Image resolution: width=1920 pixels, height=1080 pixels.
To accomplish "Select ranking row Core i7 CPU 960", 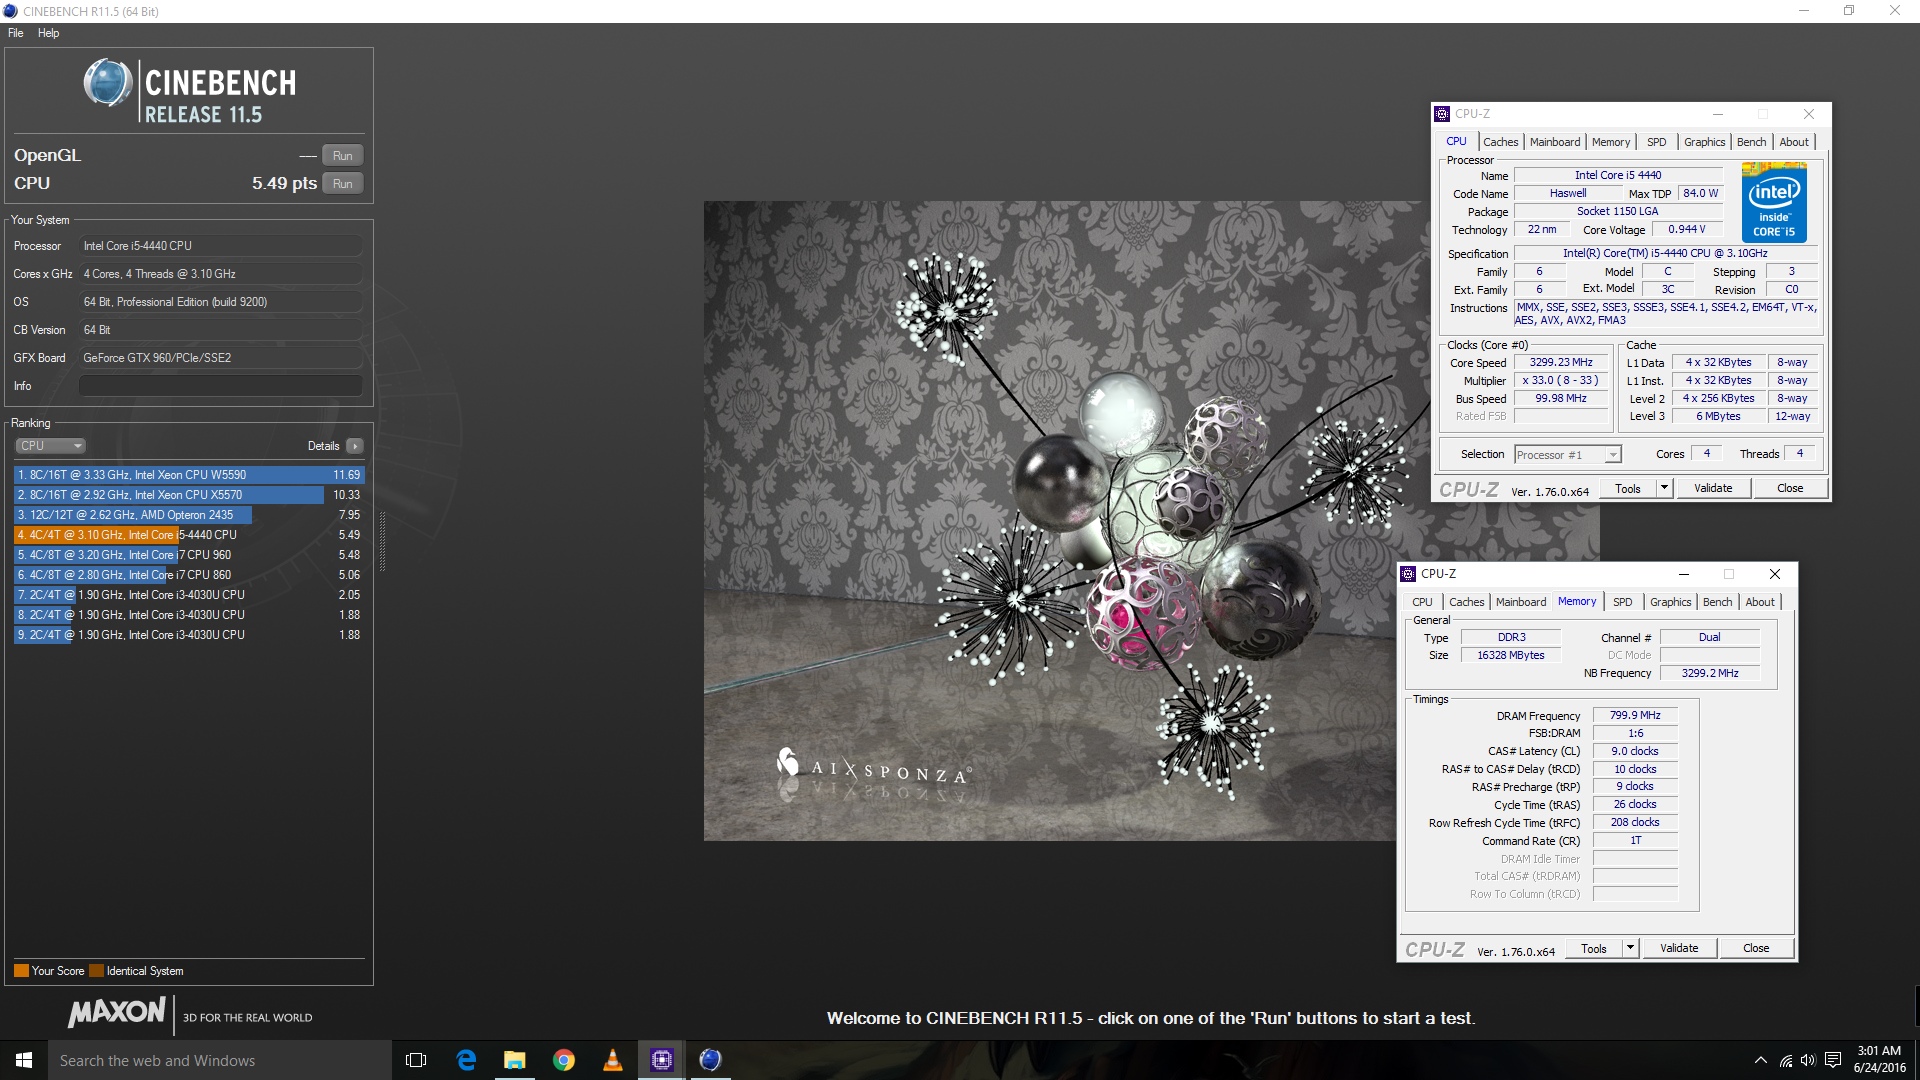I will point(189,555).
